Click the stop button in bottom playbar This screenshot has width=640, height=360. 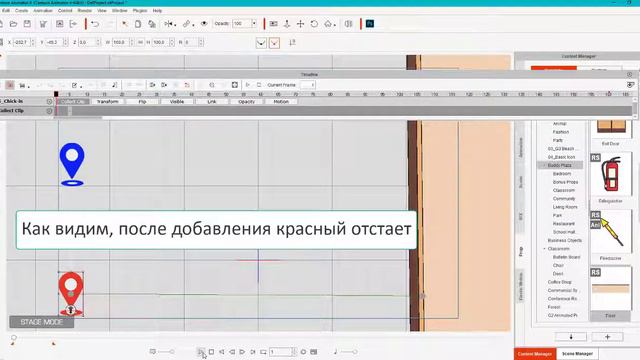coord(211,351)
